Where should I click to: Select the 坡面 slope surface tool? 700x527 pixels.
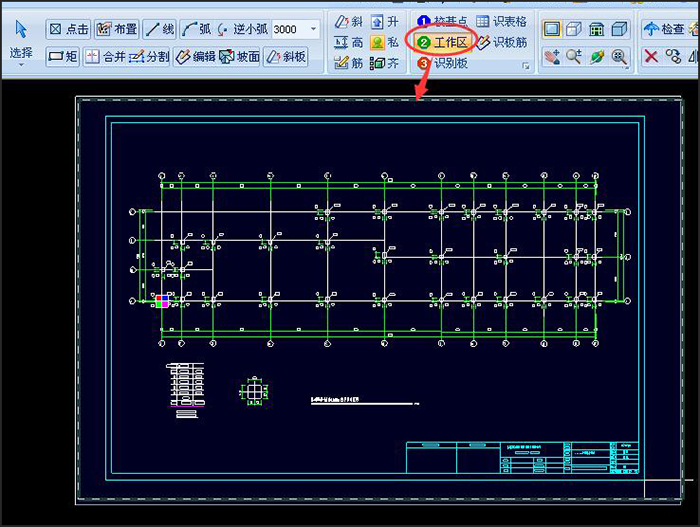240,57
